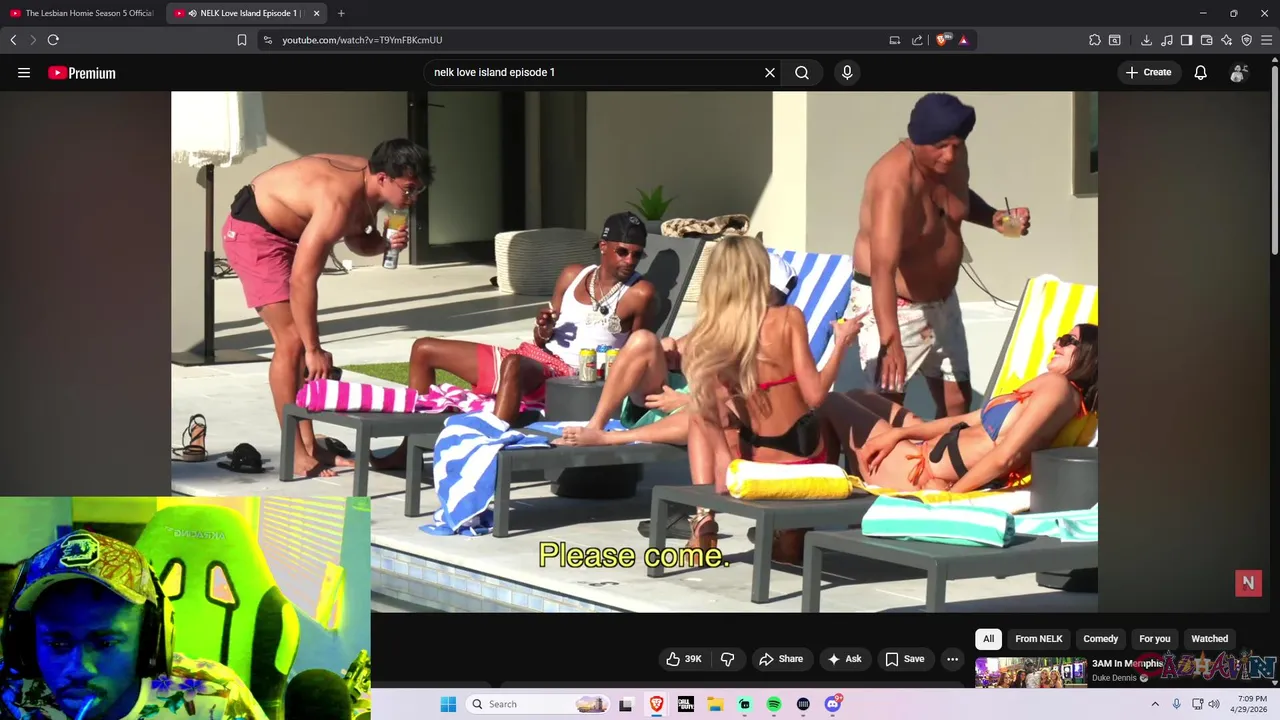The width and height of the screenshot is (1280, 720).
Task: Click the NELK channel watermark in the player
Action: [x=1248, y=583]
